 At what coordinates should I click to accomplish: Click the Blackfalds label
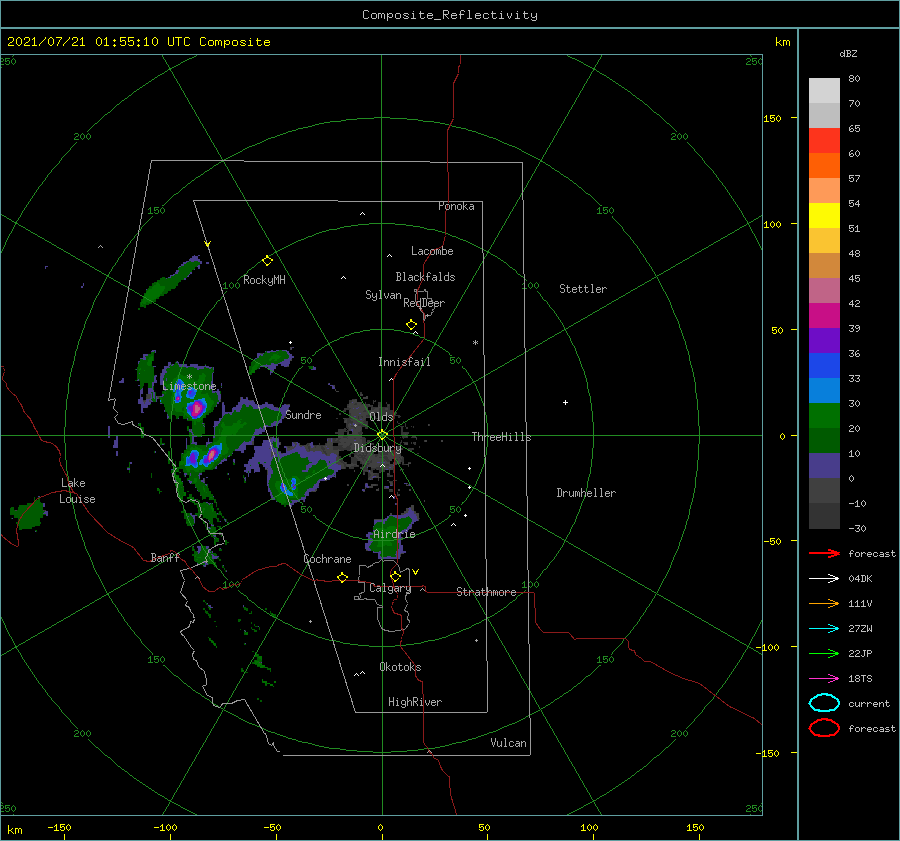tap(425, 277)
